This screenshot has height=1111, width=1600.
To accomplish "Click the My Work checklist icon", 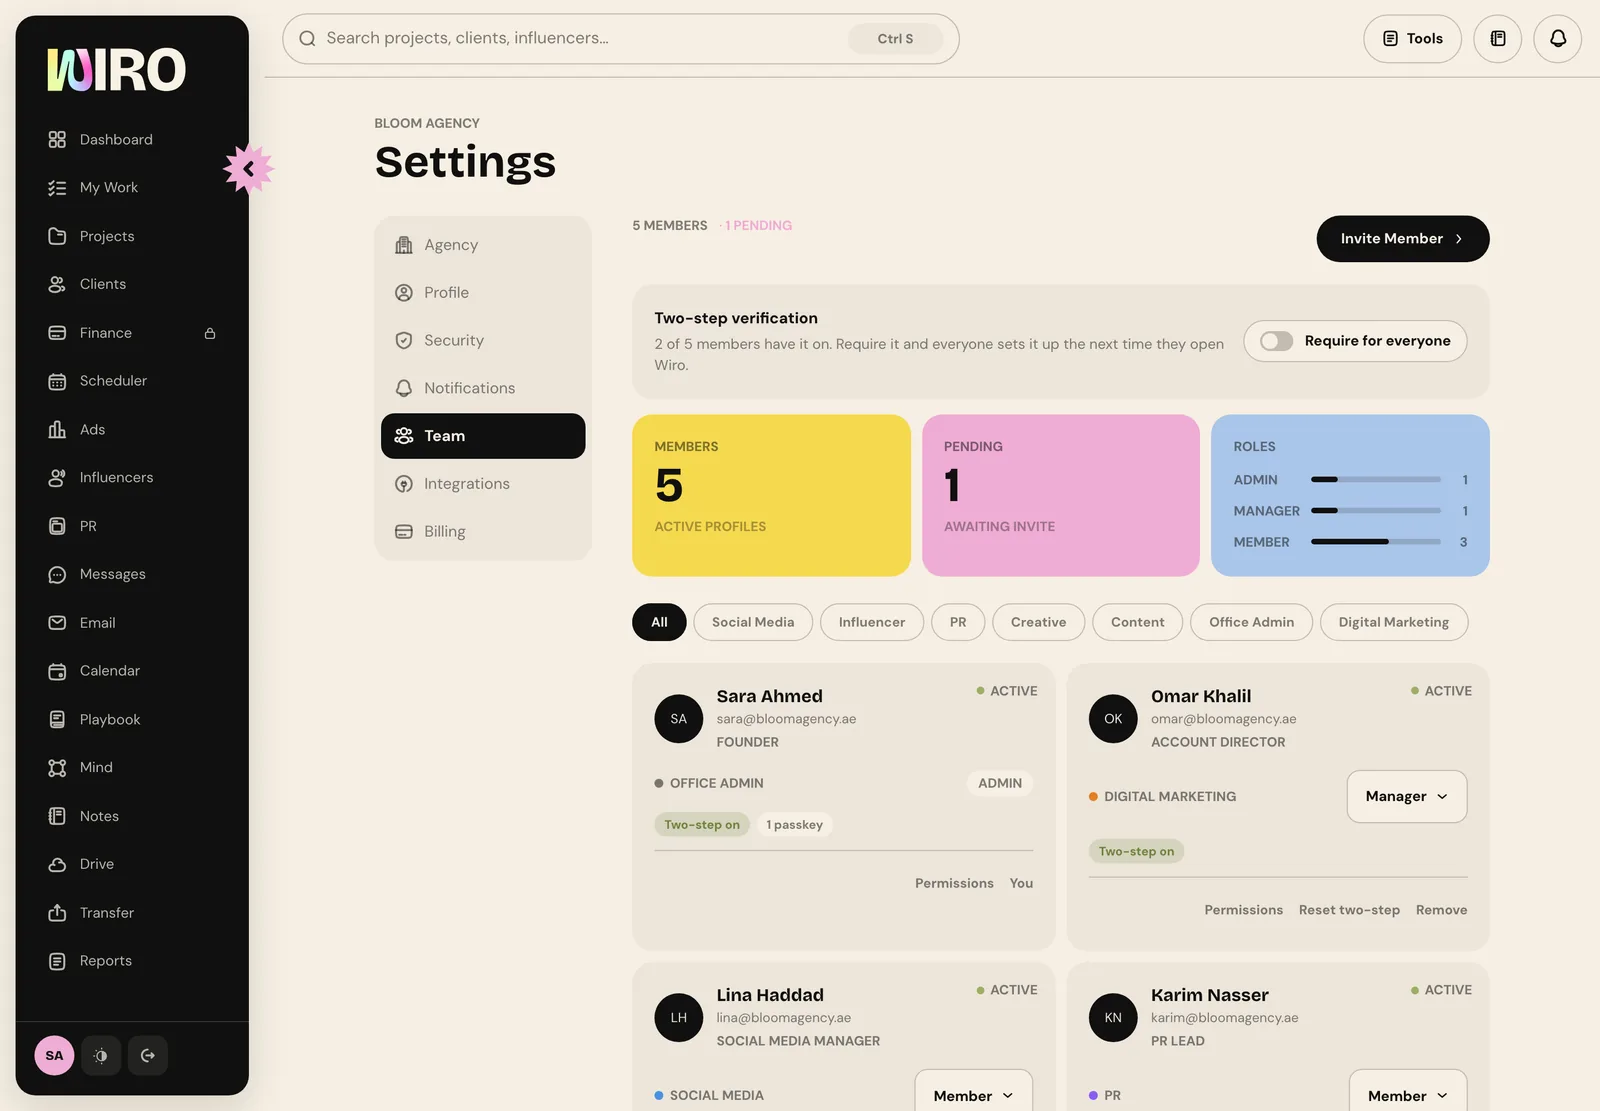I will (x=57, y=188).
